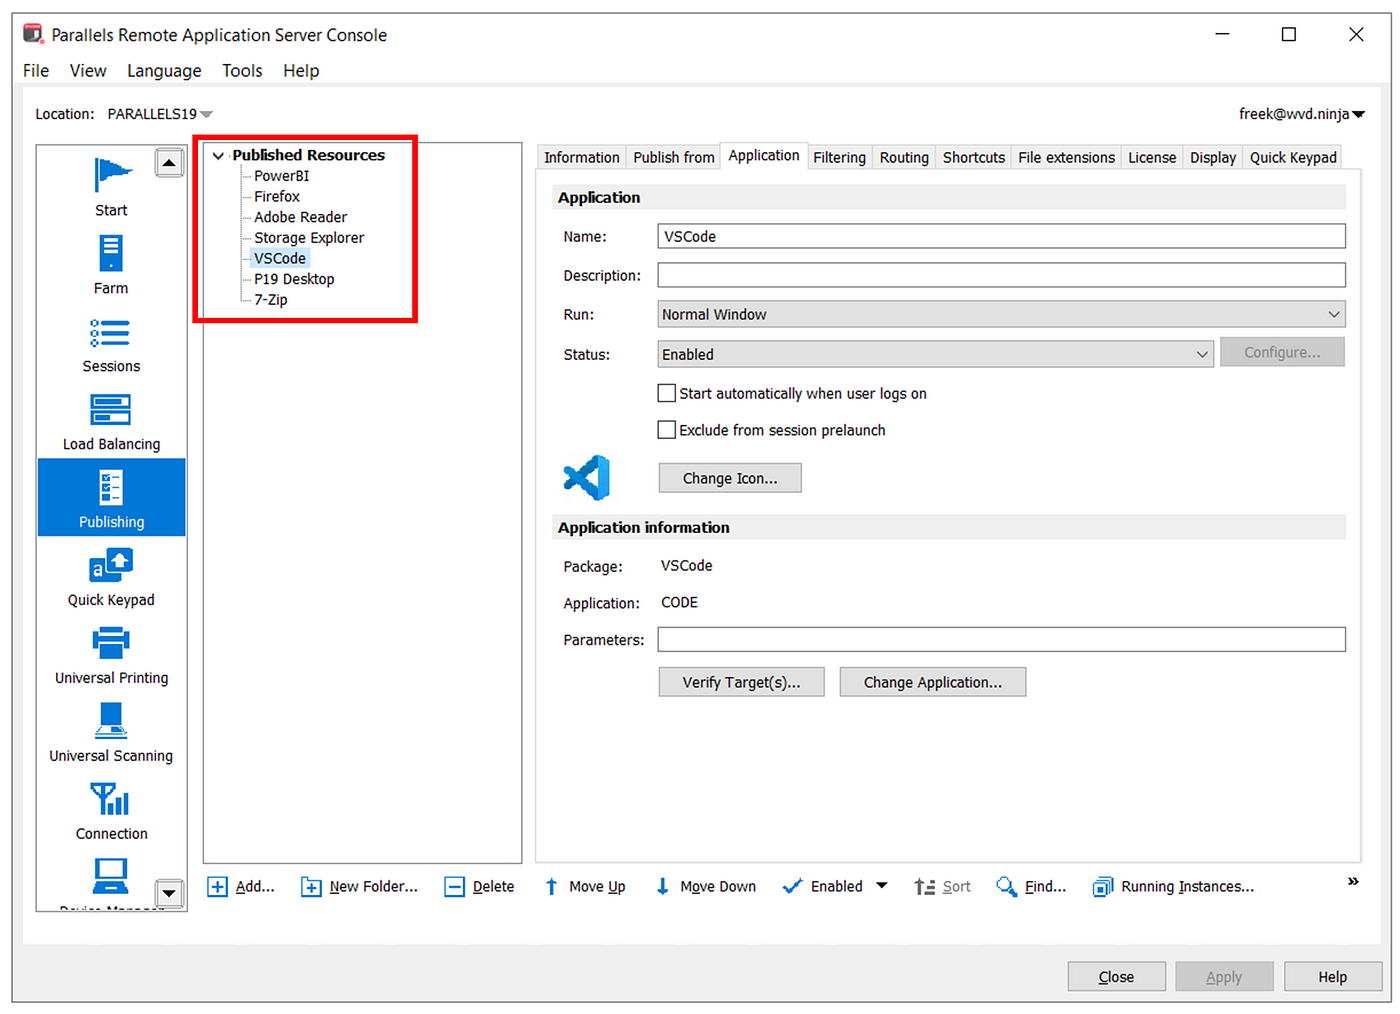Image resolution: width=1400 pixels, height=1014 pixels.
Task: Click the Name input field
Action: click(1001, 237)
